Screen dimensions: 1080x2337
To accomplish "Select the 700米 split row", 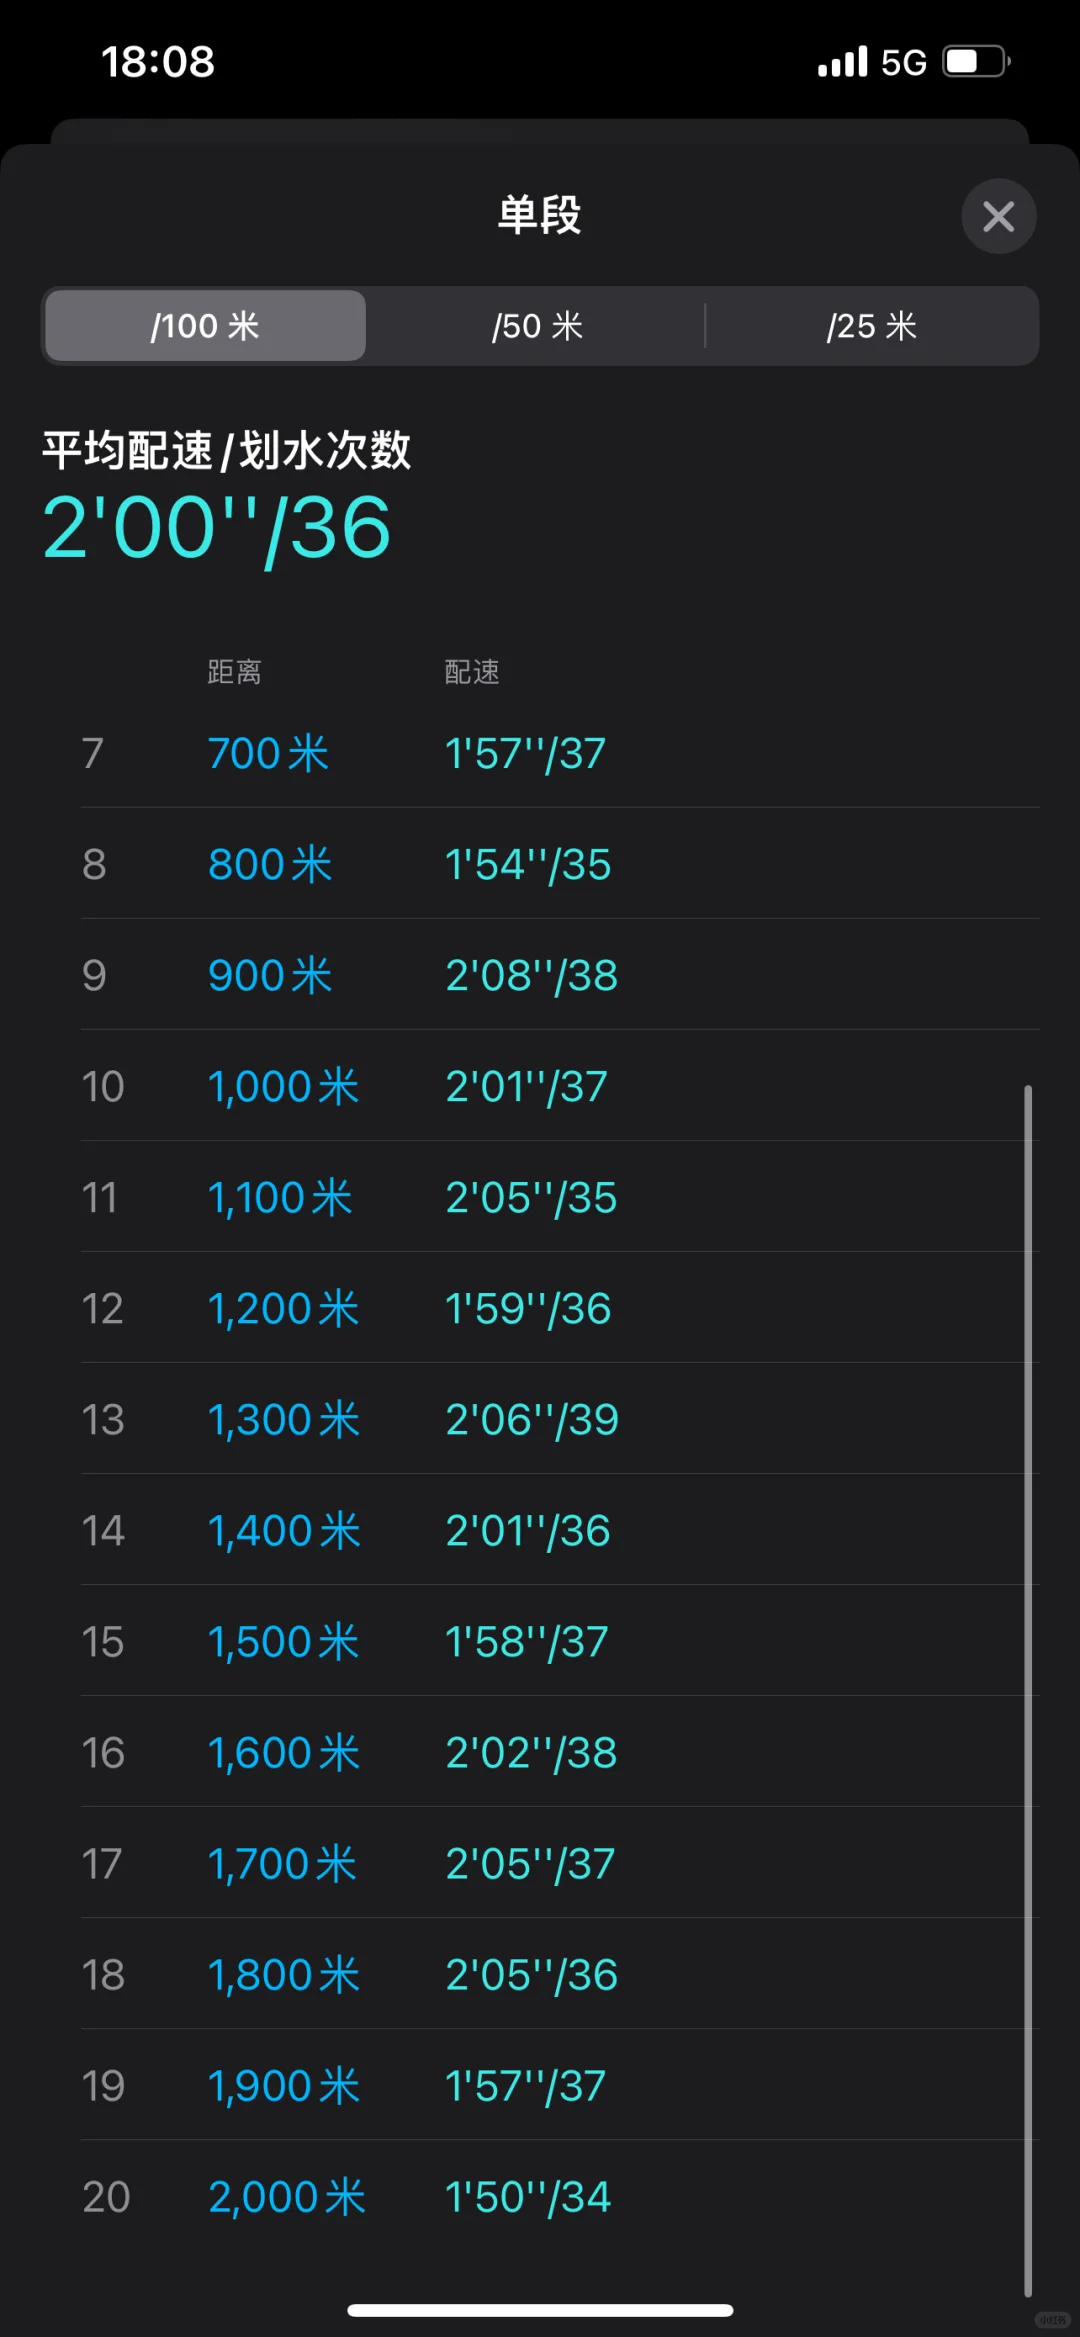I will tap(560, 753).
